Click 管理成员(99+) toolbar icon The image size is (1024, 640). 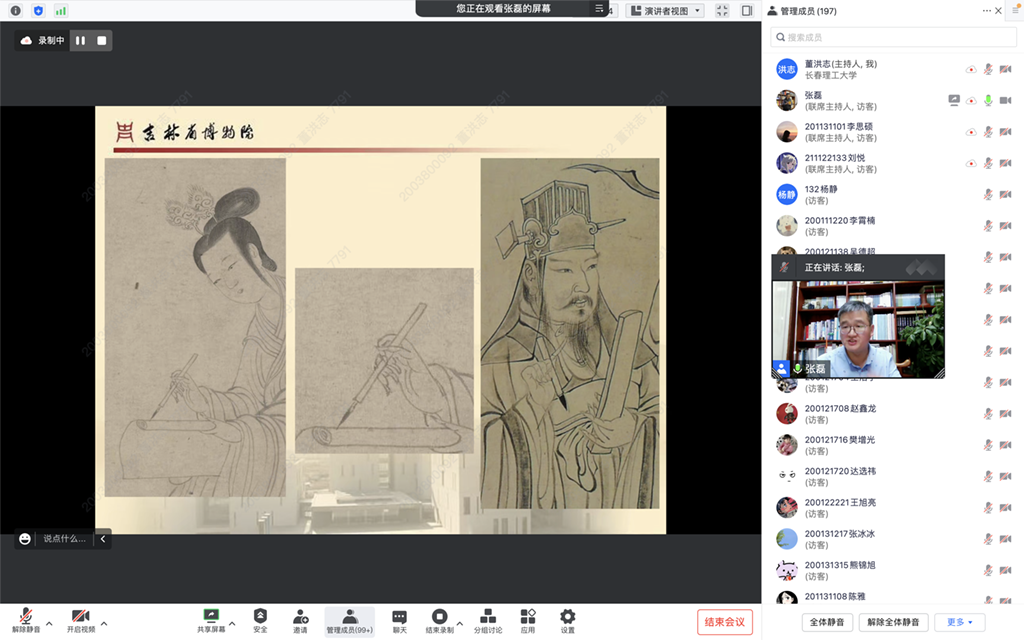coord(349,621)
